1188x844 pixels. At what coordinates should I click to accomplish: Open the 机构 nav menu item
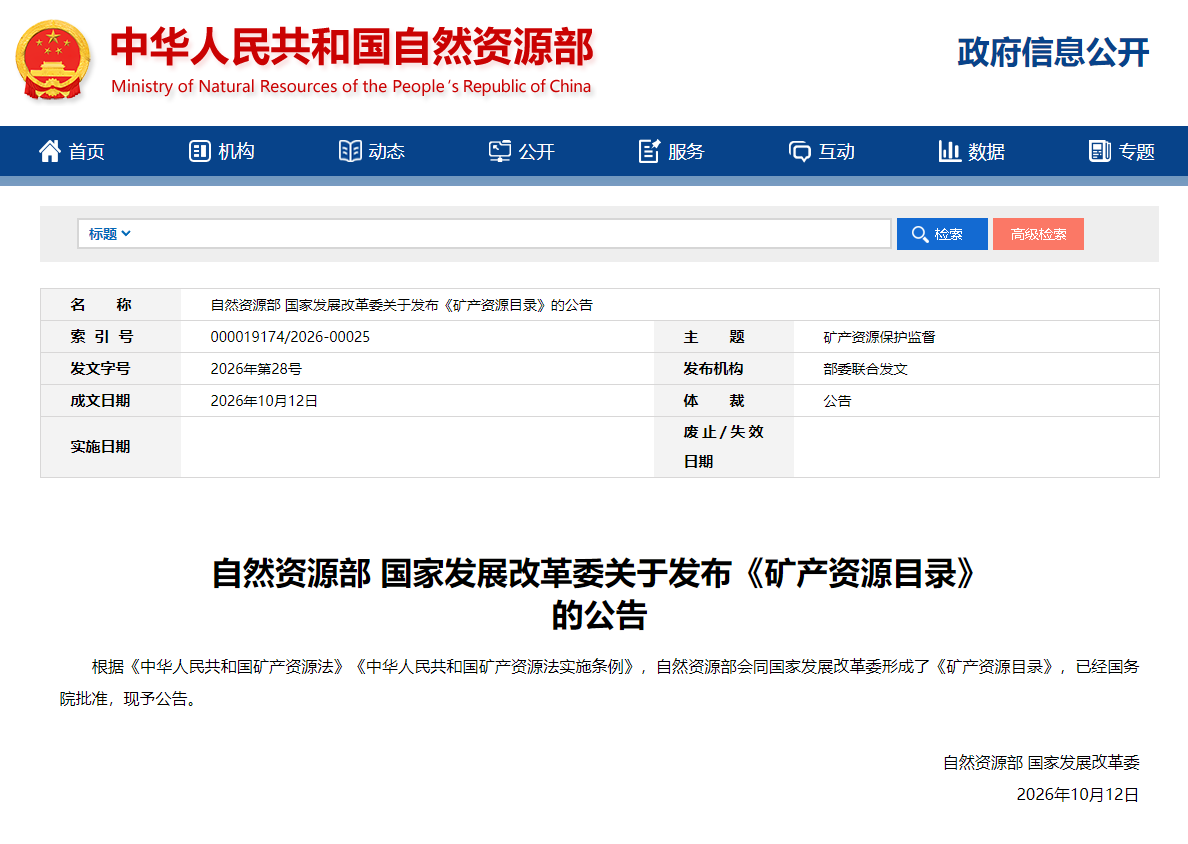click(x=222, y=152)
